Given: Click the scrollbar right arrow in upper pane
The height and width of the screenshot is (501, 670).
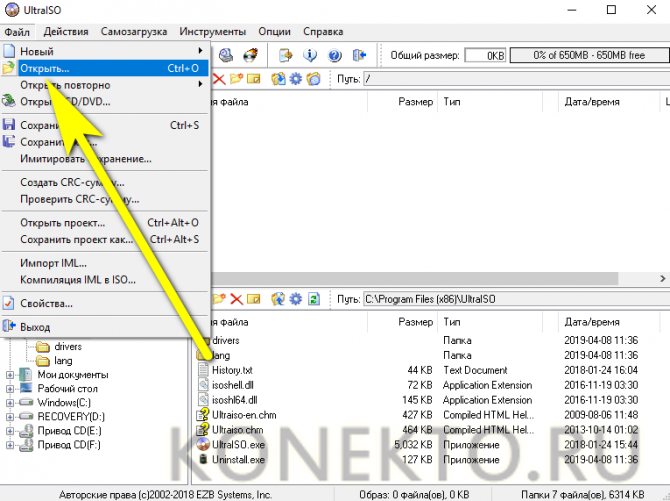Looking at the screenshot, I should [662, 278].
